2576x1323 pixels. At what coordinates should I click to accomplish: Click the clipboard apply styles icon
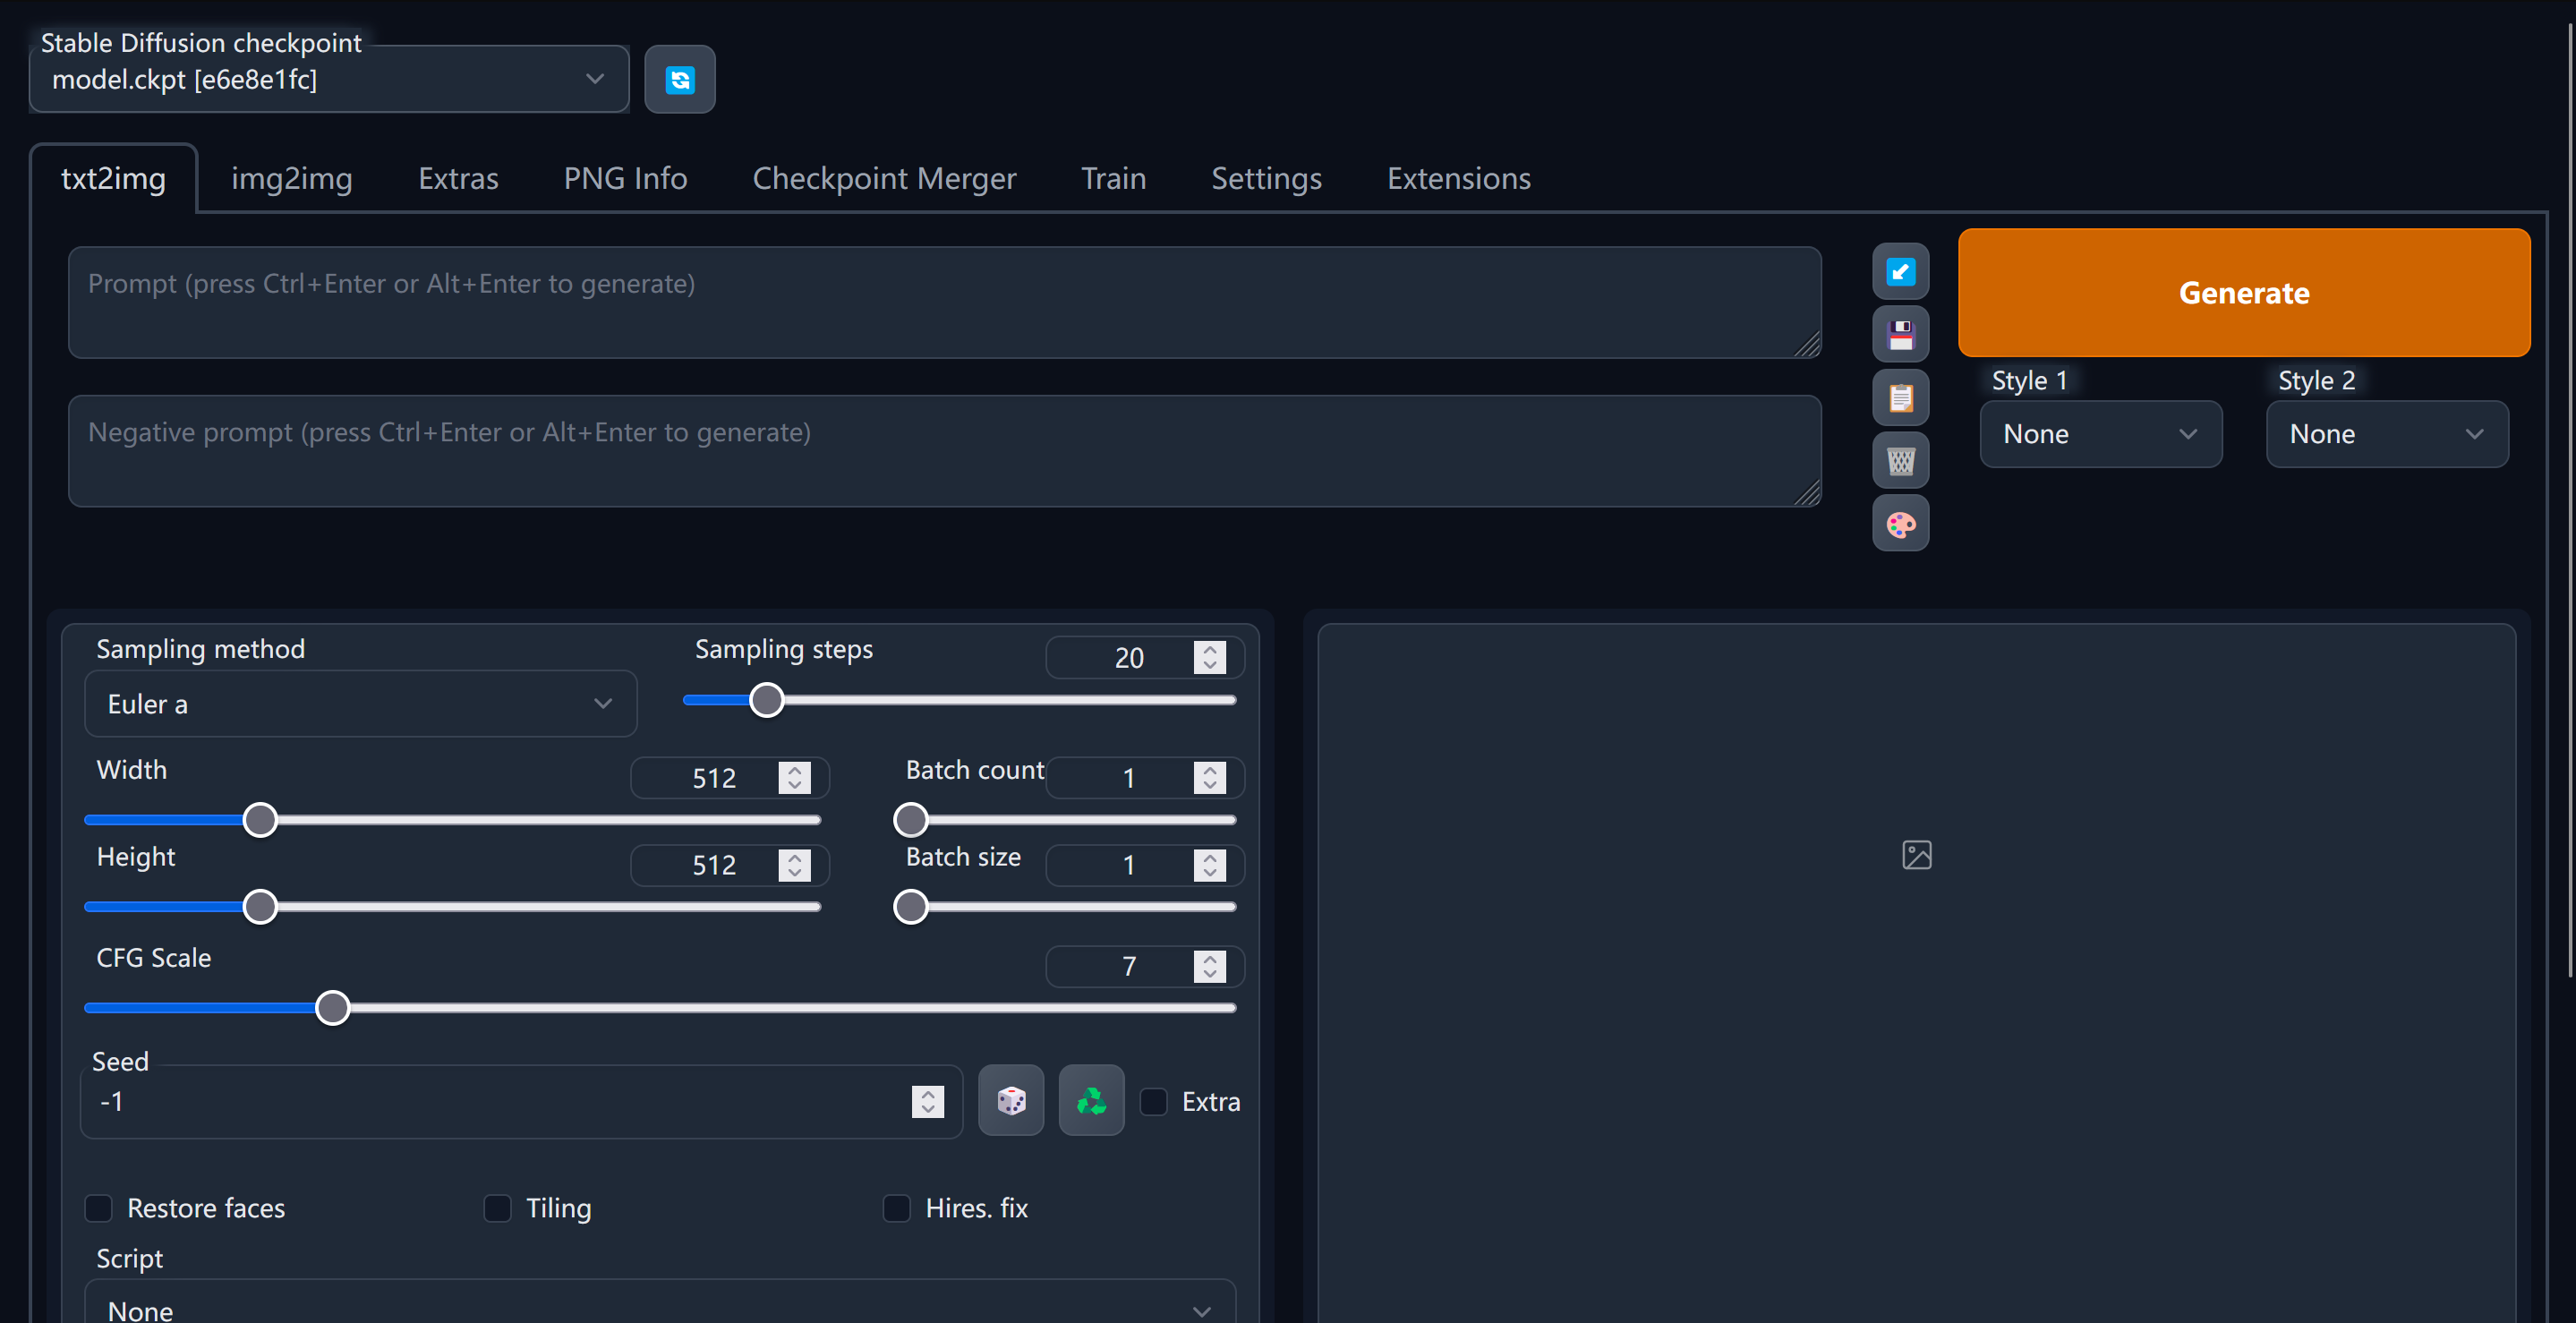1900,397
